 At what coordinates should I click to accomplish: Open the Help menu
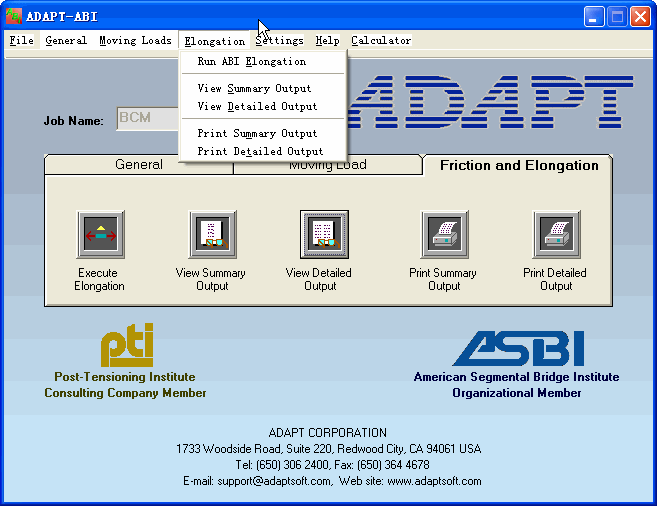click(327, 41)
